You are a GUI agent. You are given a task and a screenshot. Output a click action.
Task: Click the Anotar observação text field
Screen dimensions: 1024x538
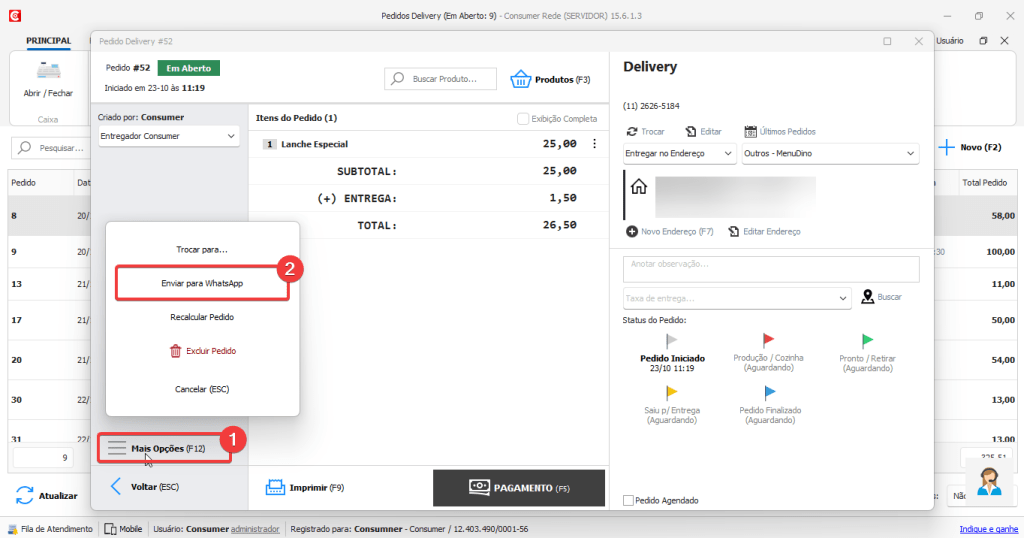tap(770, 268)
